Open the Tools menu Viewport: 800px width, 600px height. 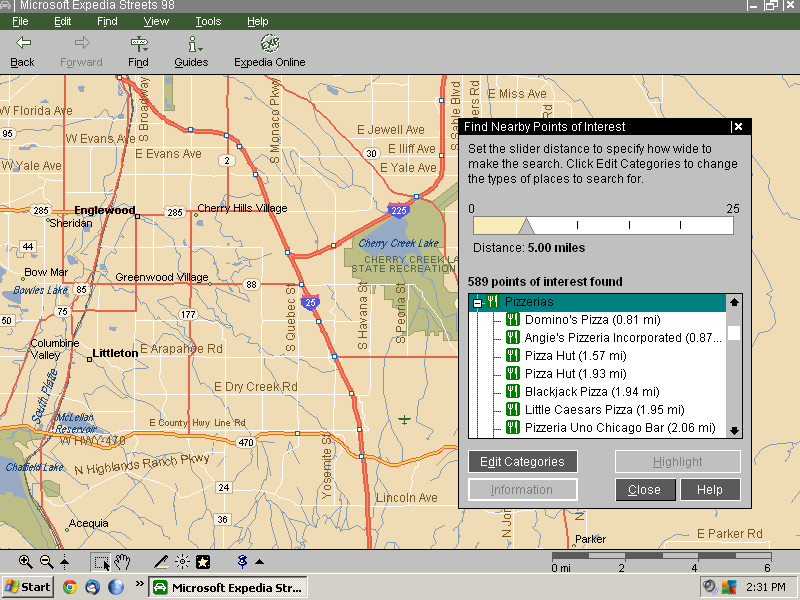pyautogui.click(x=208, y=21)
